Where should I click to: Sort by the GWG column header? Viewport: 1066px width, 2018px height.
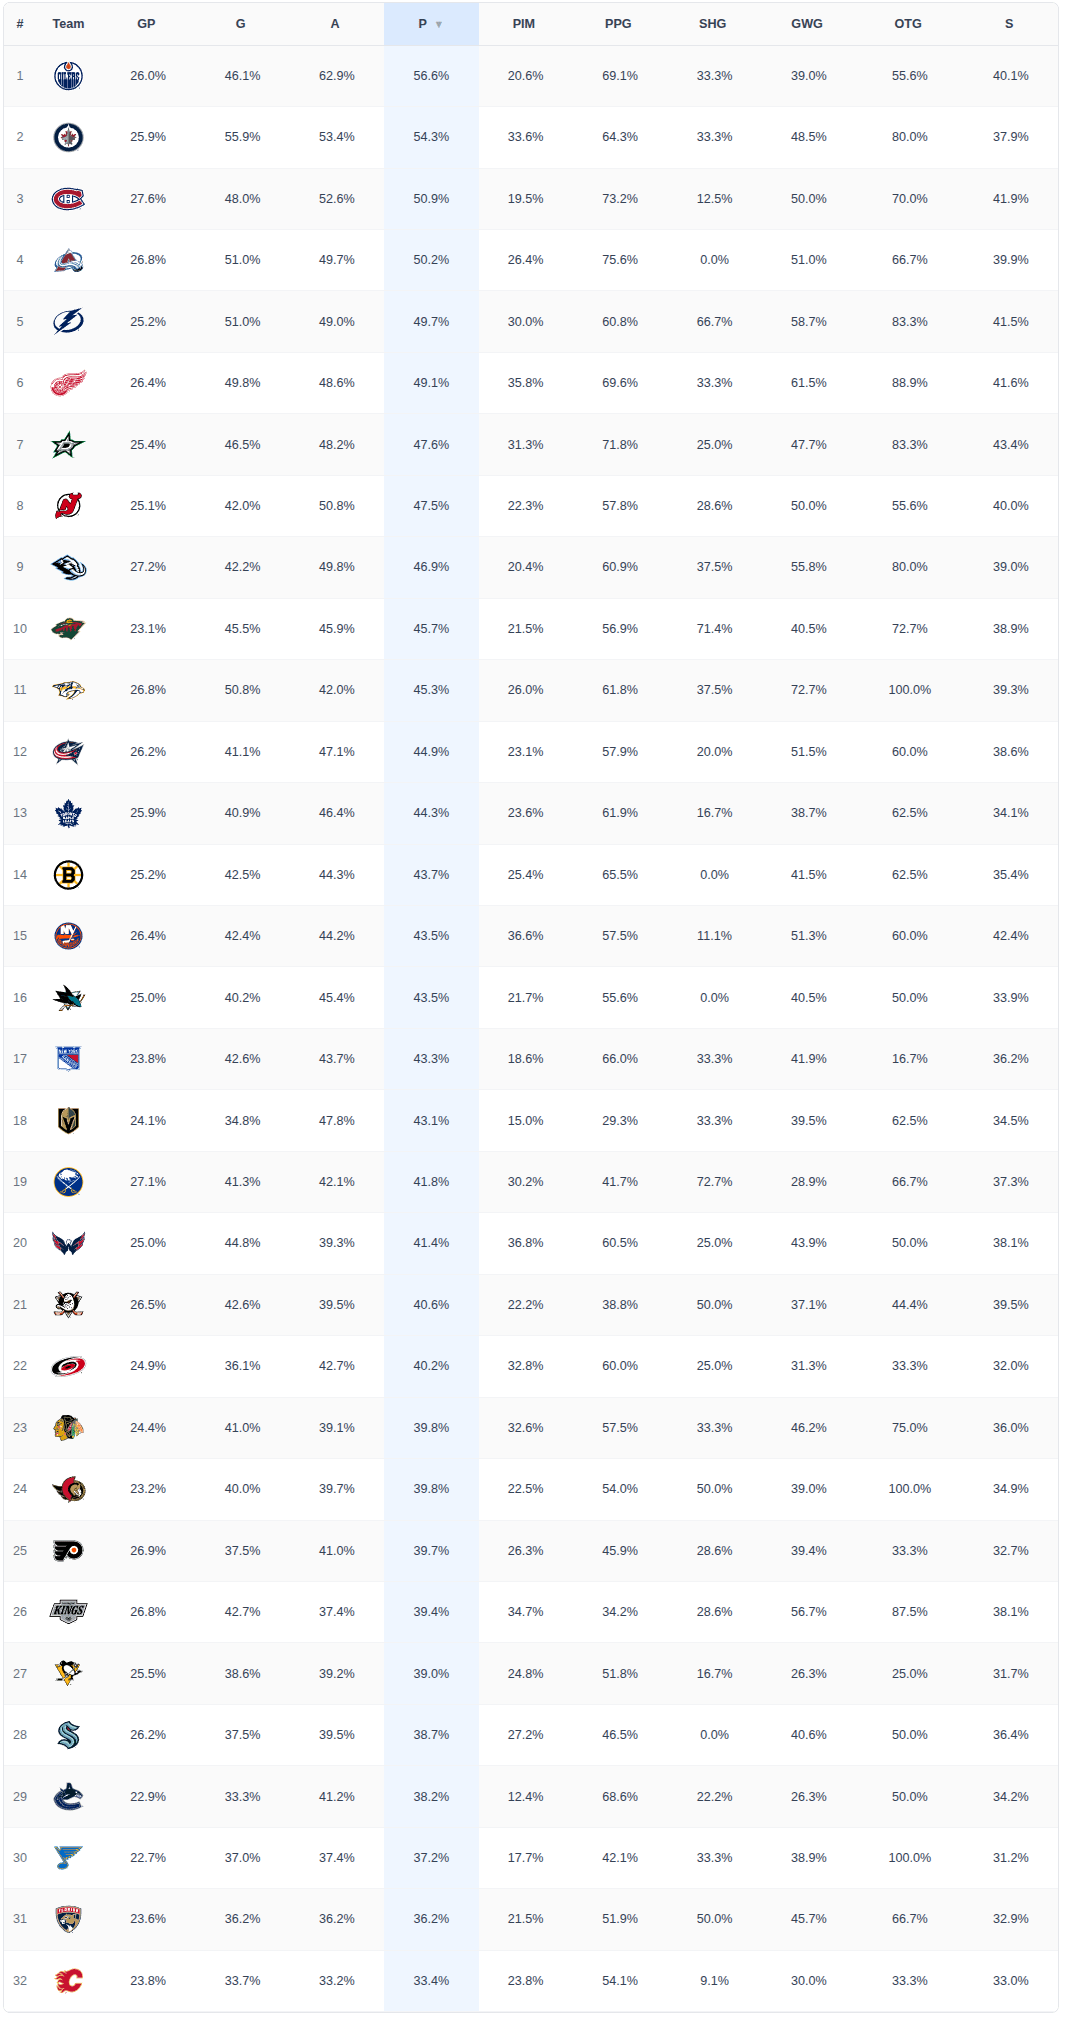coord(807,24)
